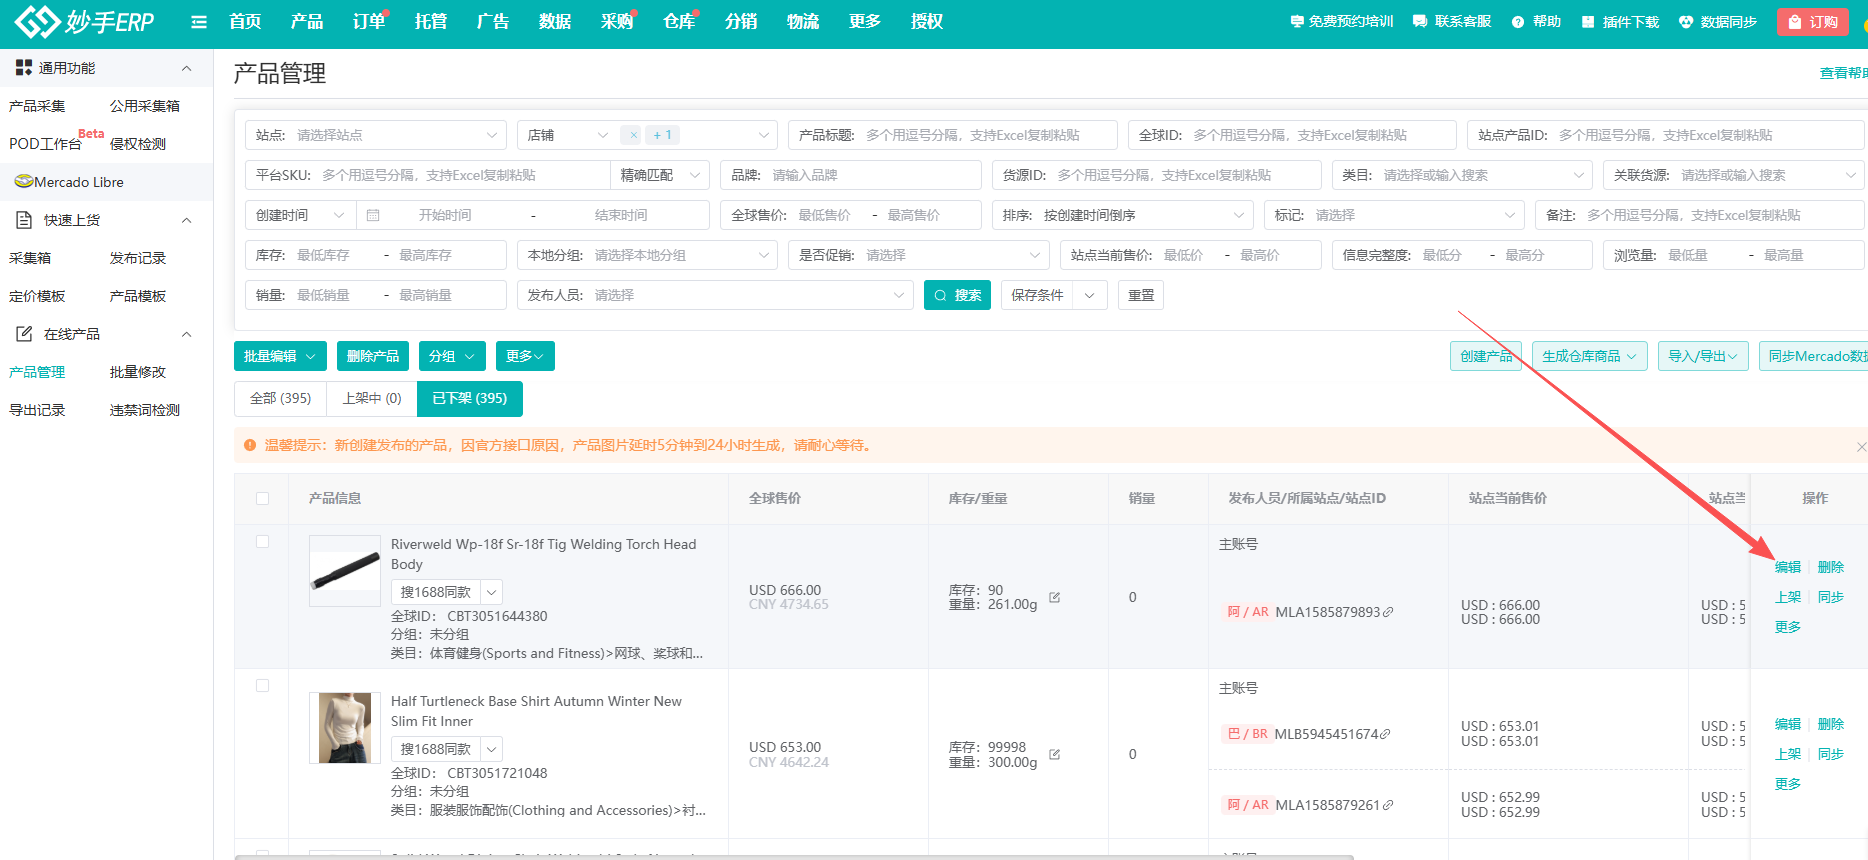Check the Riverweld welding torch product row

[262, 542]
